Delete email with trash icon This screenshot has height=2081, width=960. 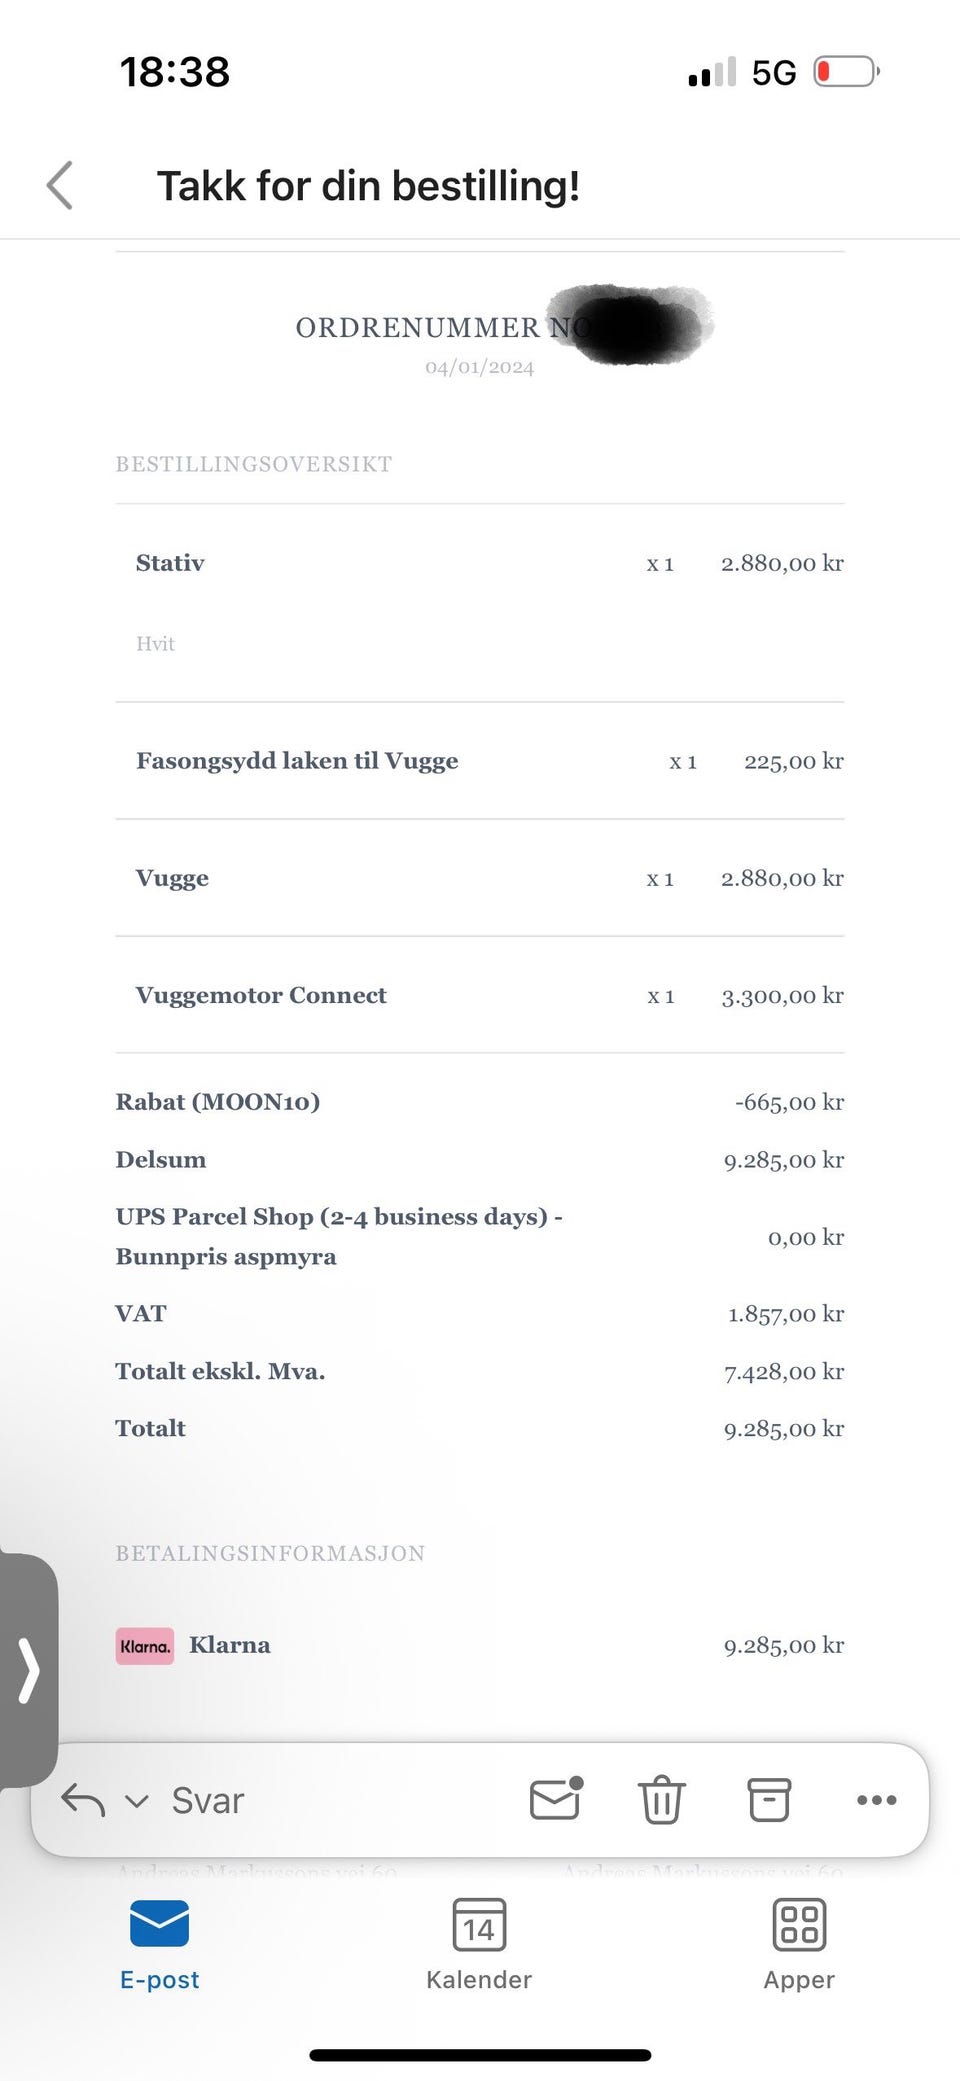(x=661, y=1800)
